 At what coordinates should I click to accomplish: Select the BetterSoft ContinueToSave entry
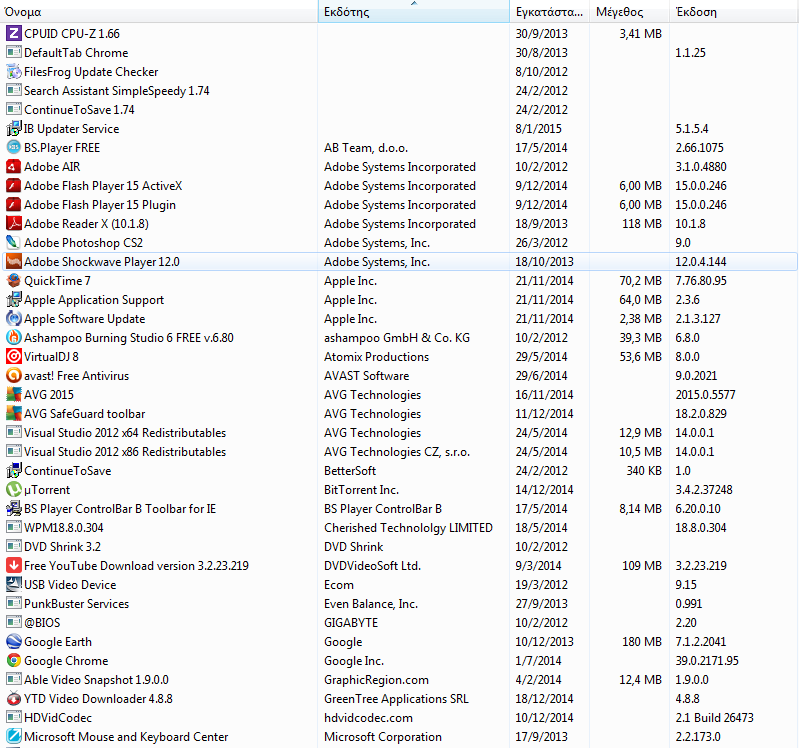(400, 471)
